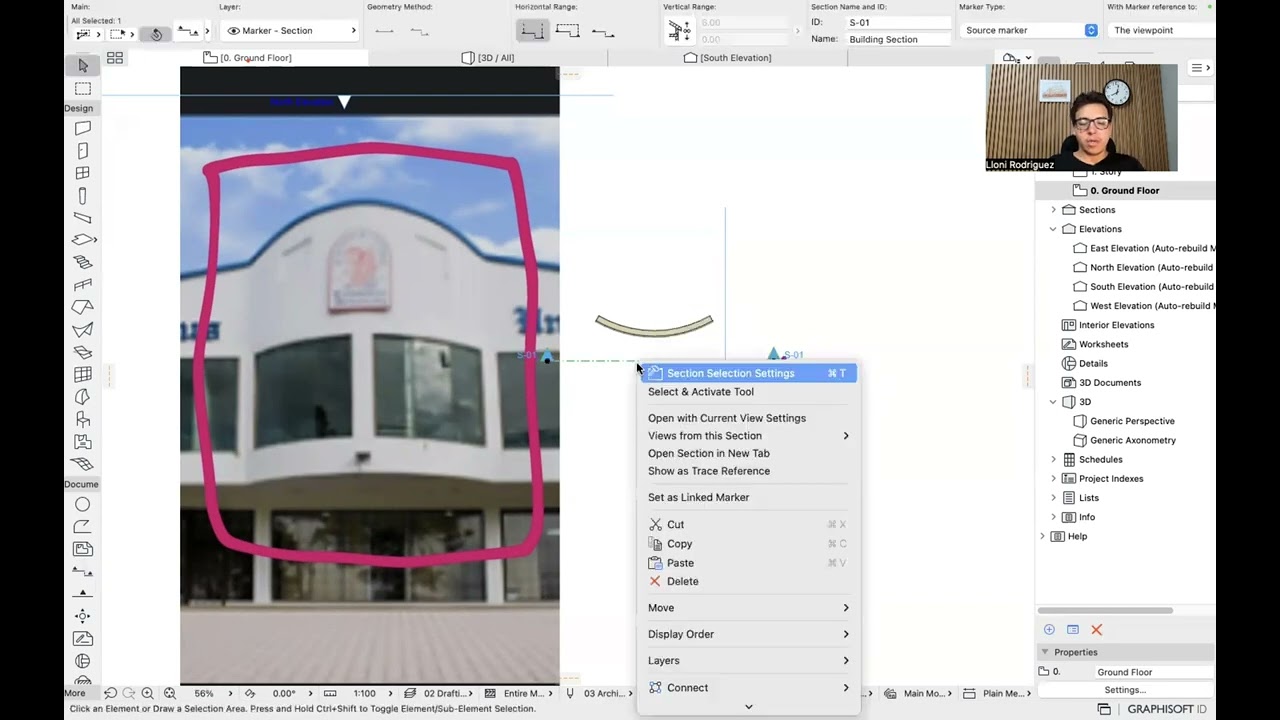1280x720 pixels.
Task: Collapse the Elevations tree node
Action: coord(1053,229)
